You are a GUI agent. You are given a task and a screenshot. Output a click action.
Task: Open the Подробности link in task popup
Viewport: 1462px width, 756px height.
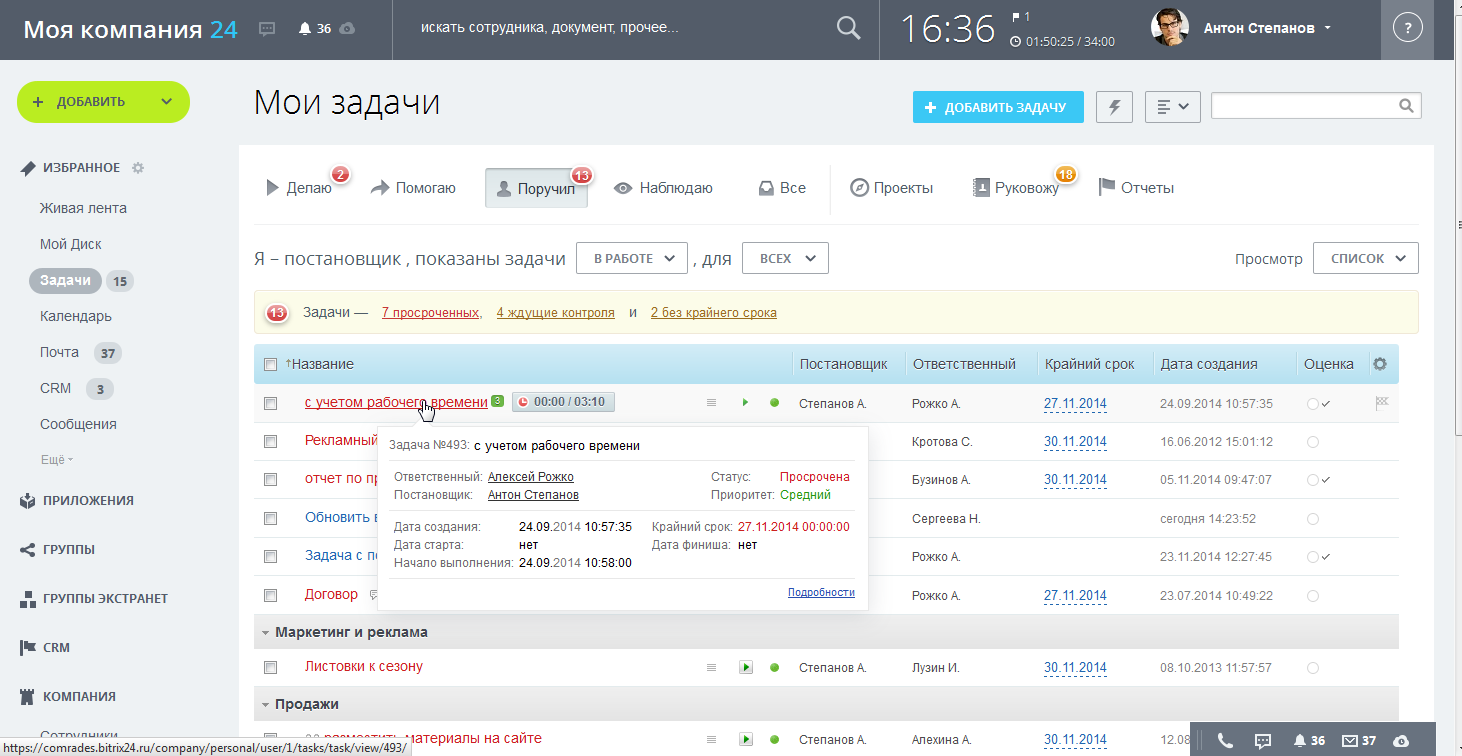tap(820, 592)
